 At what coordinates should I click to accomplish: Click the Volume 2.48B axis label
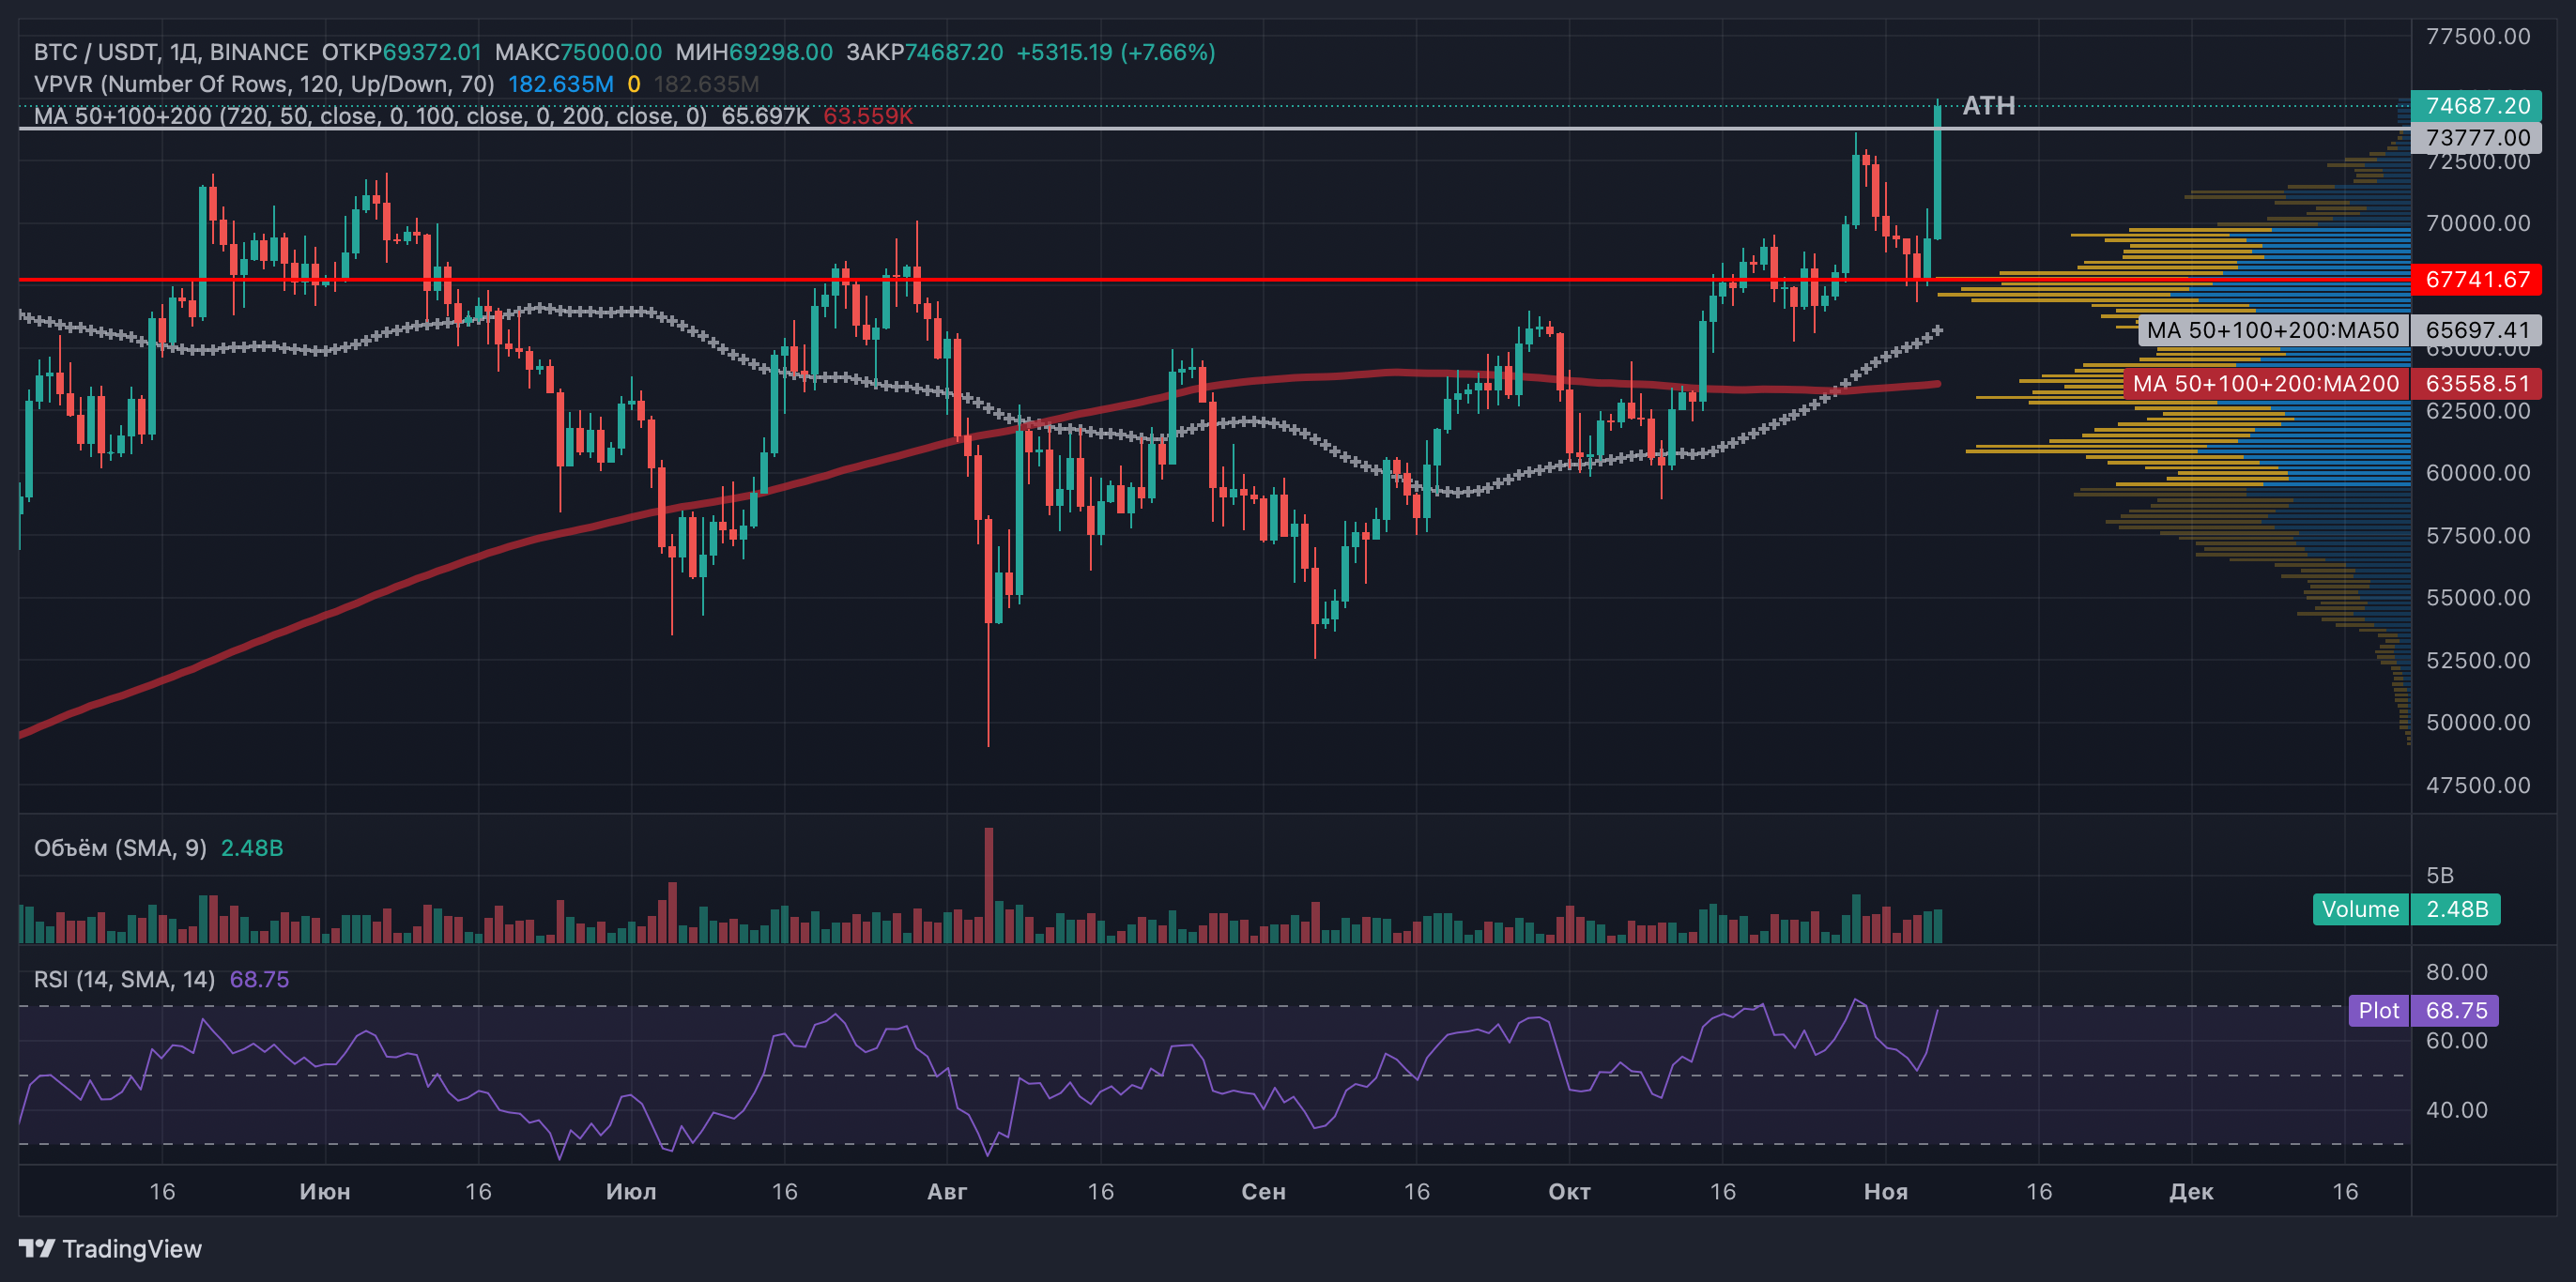point(2406,909)
